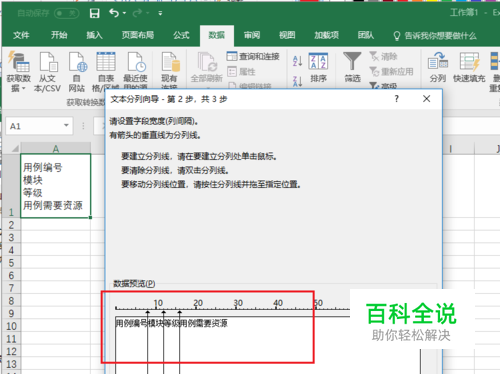Open the 加载项 ribbon tab
Viewport: 500px width, 374px height.
coord(326,35)
